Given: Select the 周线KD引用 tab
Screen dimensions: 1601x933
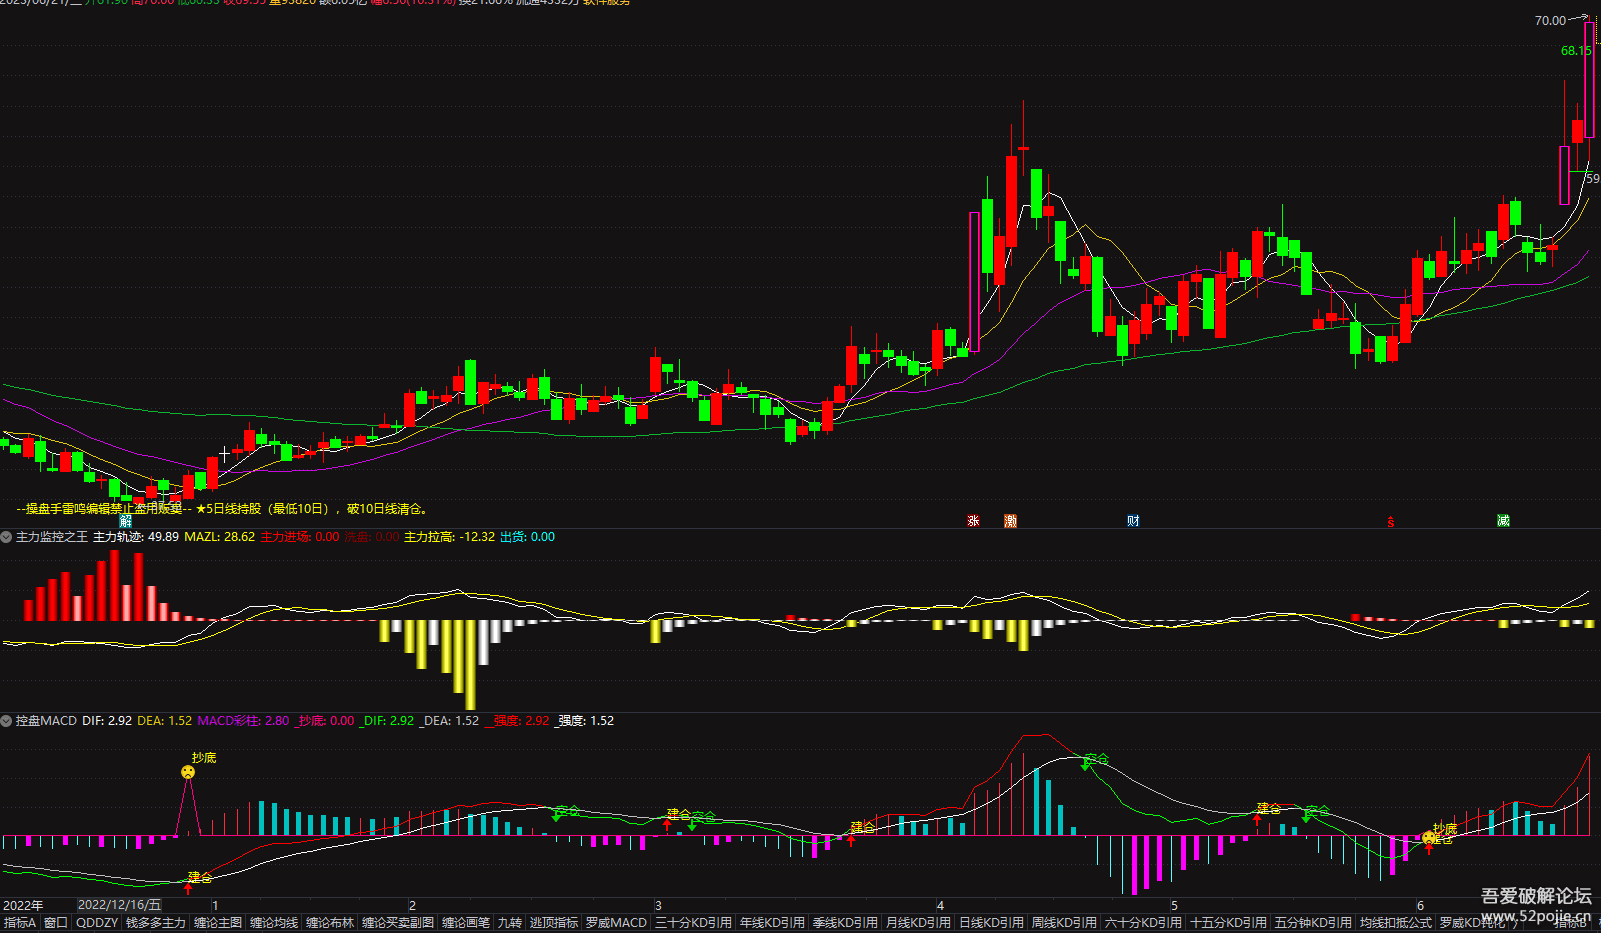Looking at the screenshot, I should pyautogui.click(x=1064, y=923).
